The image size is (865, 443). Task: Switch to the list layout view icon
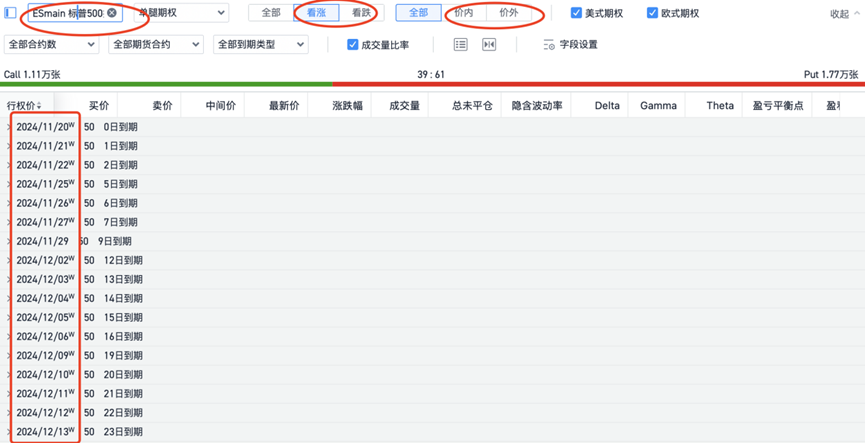(x=461, y=45)
